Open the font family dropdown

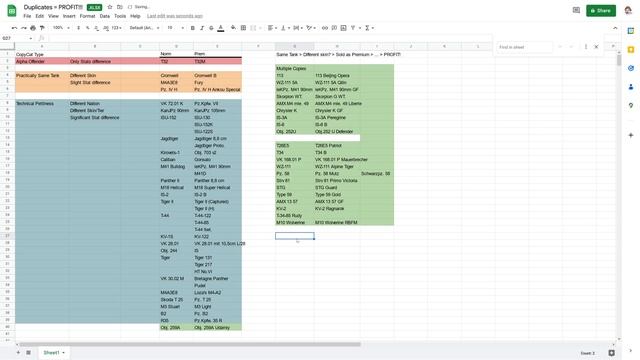click(x=144, y=28)
